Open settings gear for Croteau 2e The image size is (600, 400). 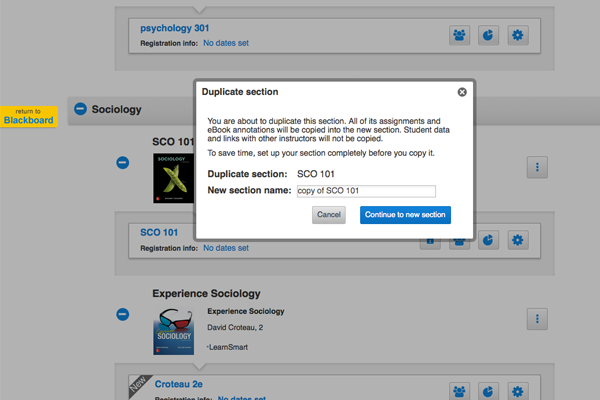tap(517, 390)
